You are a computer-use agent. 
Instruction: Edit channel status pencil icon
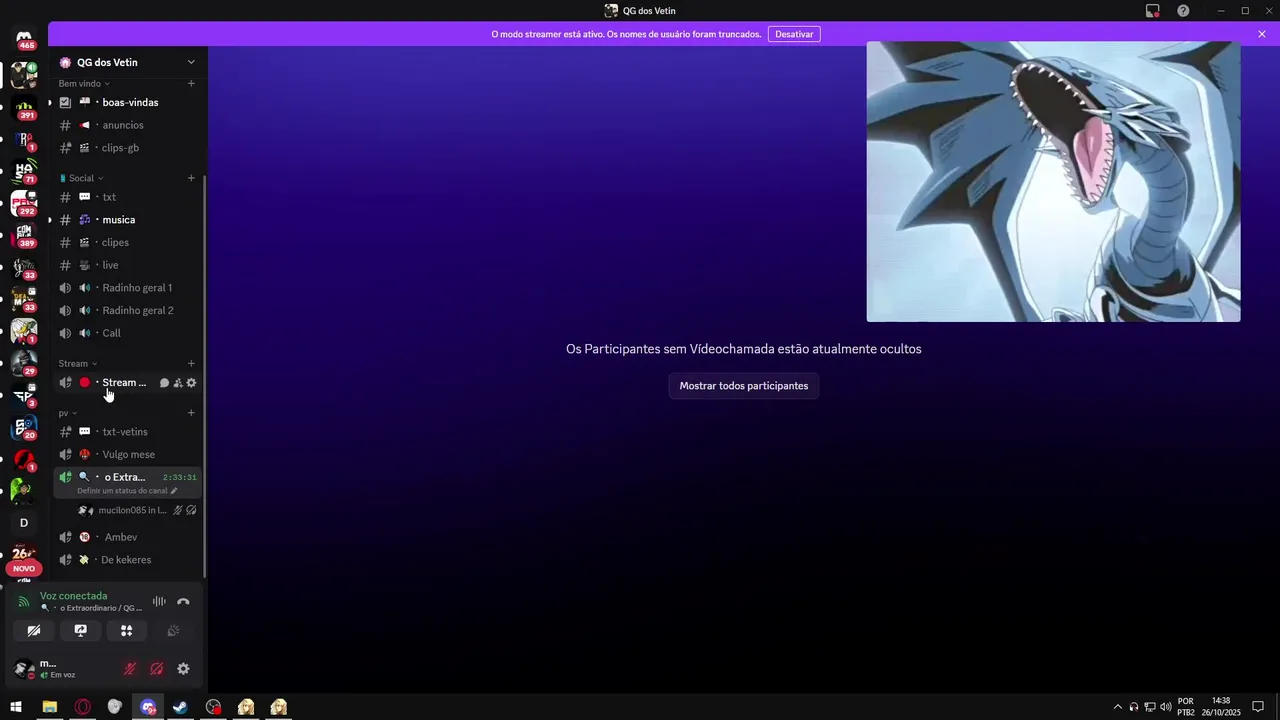coord(174,491)
